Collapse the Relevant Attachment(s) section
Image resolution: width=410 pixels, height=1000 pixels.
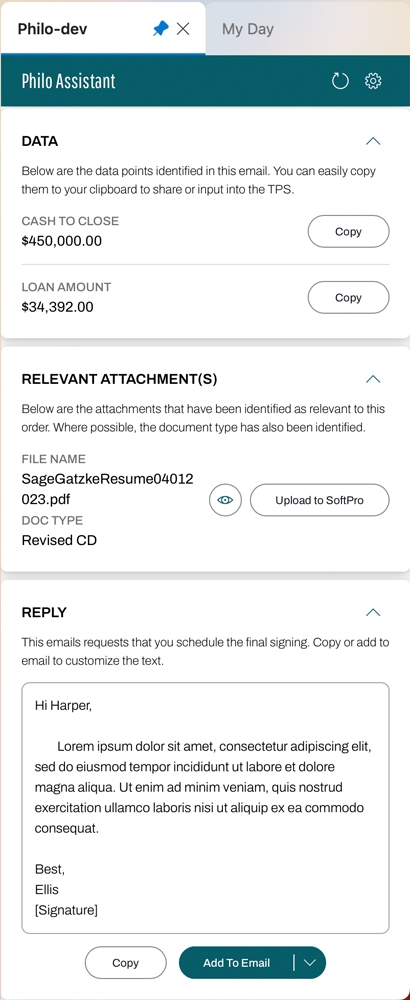point(373,379)
